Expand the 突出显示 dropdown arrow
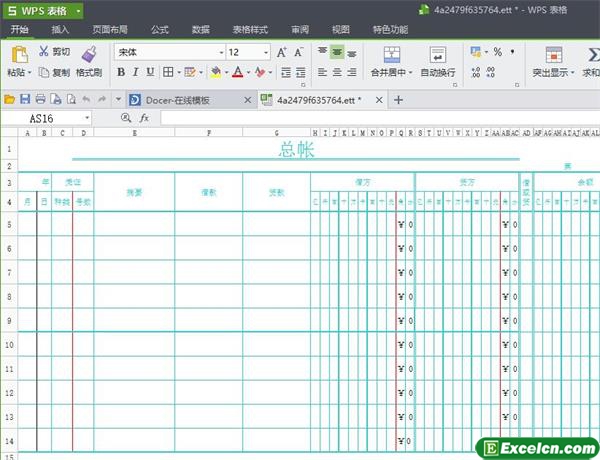Screen dimensions: 600x460 click(x=573, y=73)
